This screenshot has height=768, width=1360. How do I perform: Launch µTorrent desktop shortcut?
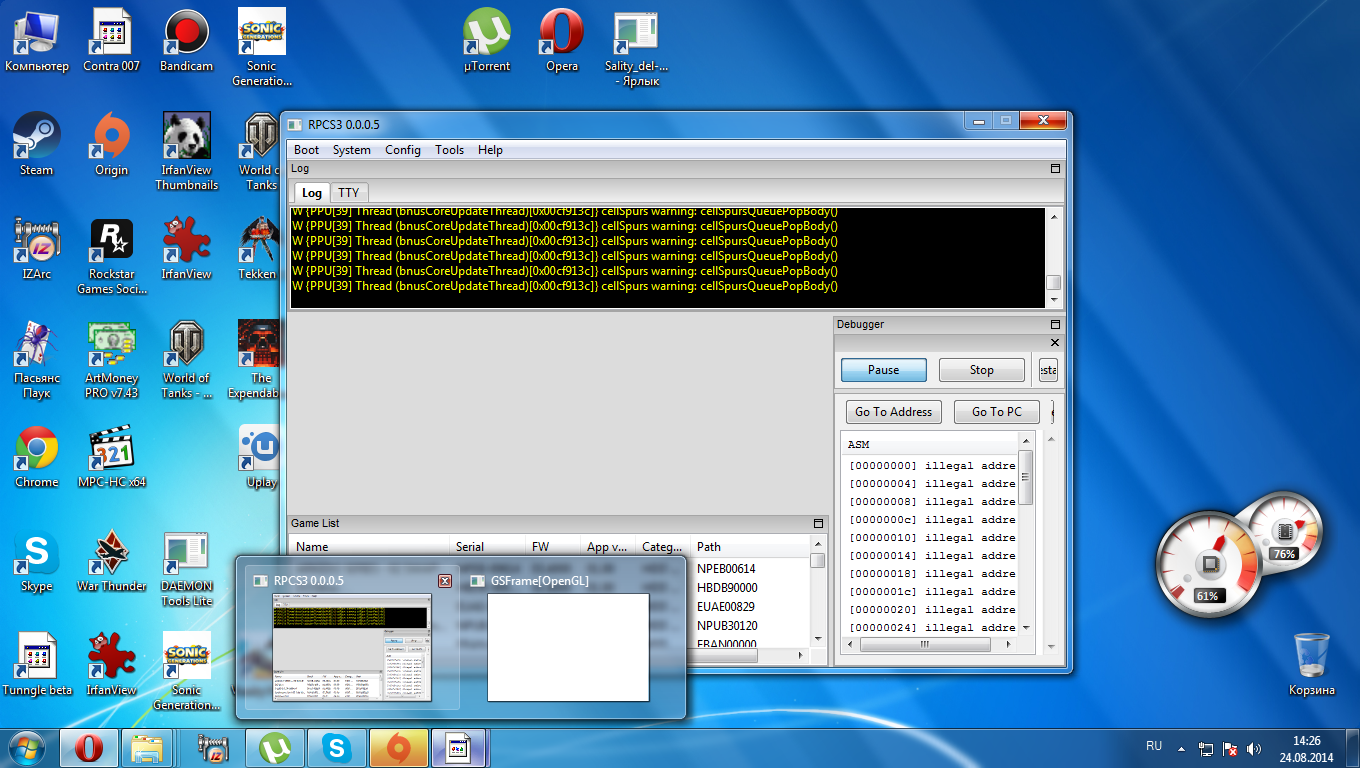(487, 40)
